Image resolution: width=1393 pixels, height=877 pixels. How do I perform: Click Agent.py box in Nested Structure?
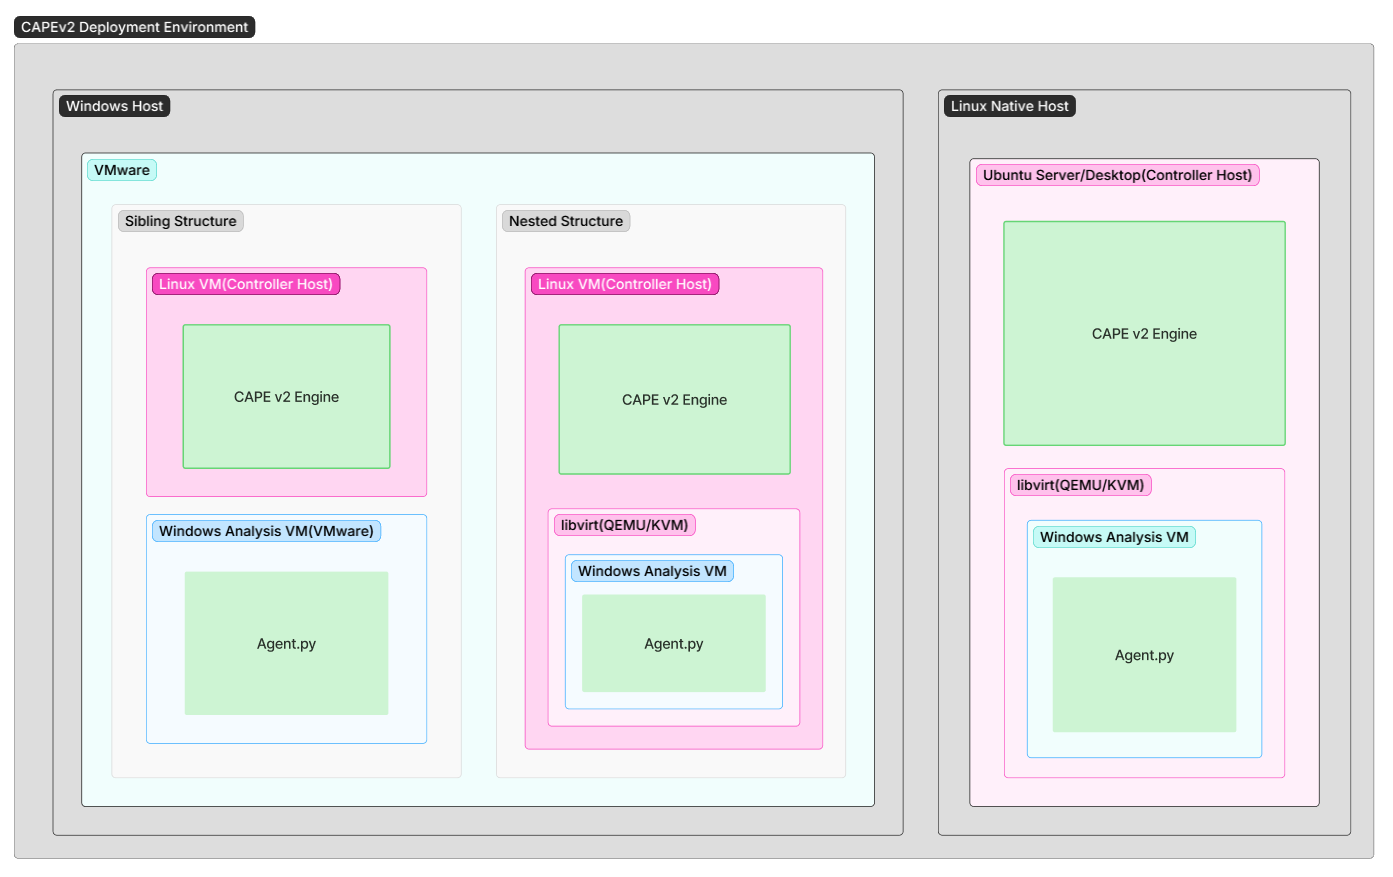coord(673,644)
